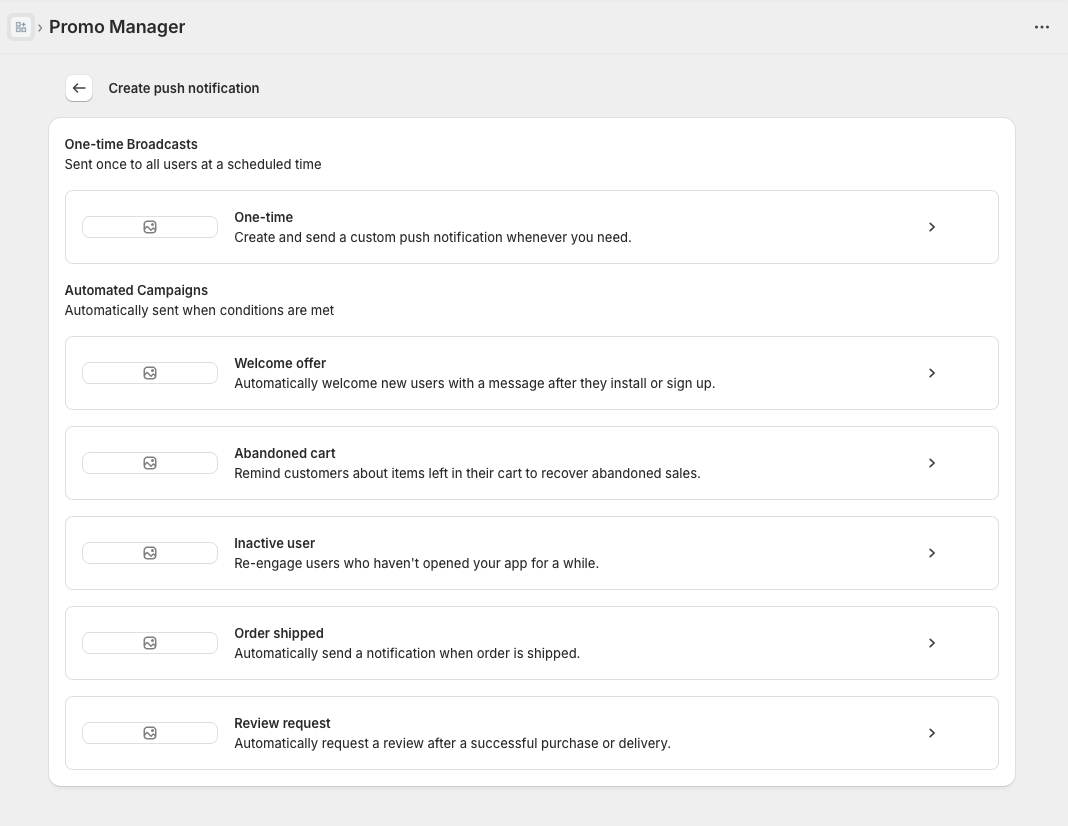Screen dimensions: 1068x826
Task: Click the Welcome offer image placeholder icon
Action: (150, 373)
